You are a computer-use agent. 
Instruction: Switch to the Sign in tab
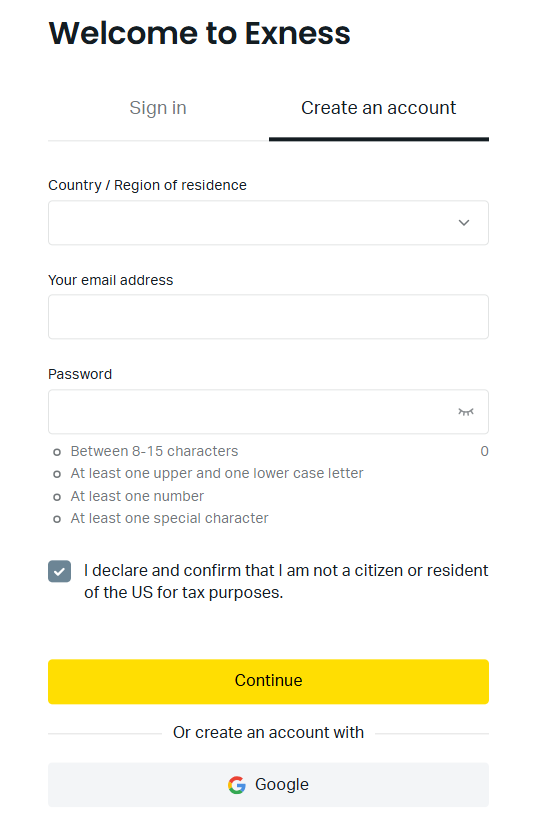coord(158,108)
